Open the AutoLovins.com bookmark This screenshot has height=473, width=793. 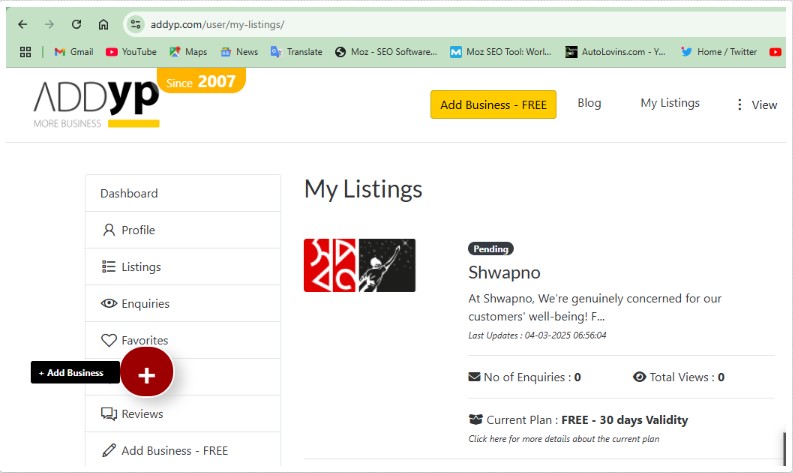[x=615, y=52]
